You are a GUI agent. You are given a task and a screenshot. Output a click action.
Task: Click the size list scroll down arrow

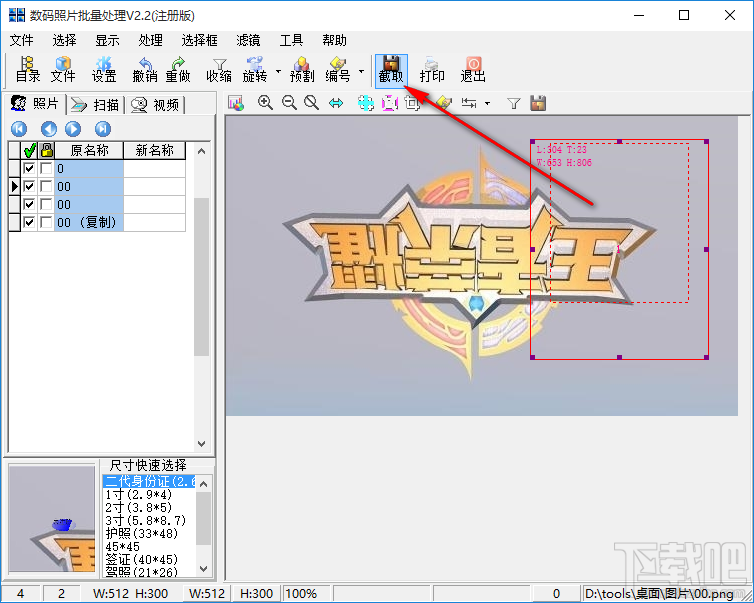pyautogui.click(x=203, y=569)
